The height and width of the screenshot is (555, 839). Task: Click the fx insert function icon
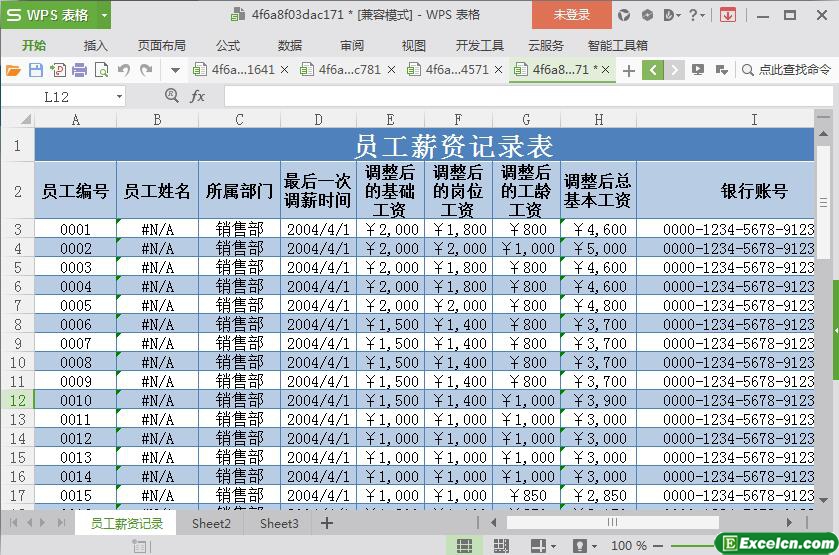(198, 96)
